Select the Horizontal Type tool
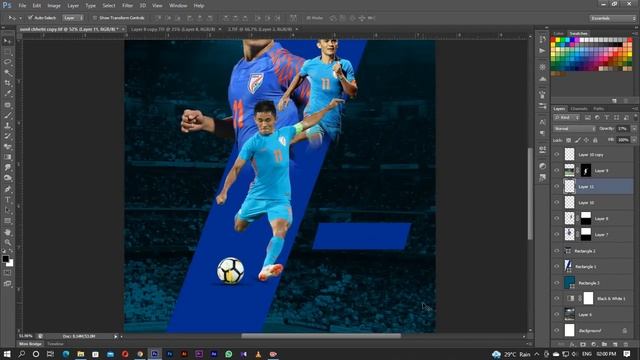The height and width of the screenshot is (360, 640). pyautogui.click(x=7, y=200)
